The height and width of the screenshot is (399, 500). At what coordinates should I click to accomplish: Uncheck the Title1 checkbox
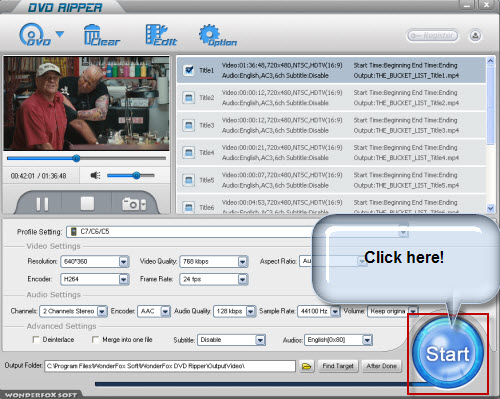click(189, 70)
